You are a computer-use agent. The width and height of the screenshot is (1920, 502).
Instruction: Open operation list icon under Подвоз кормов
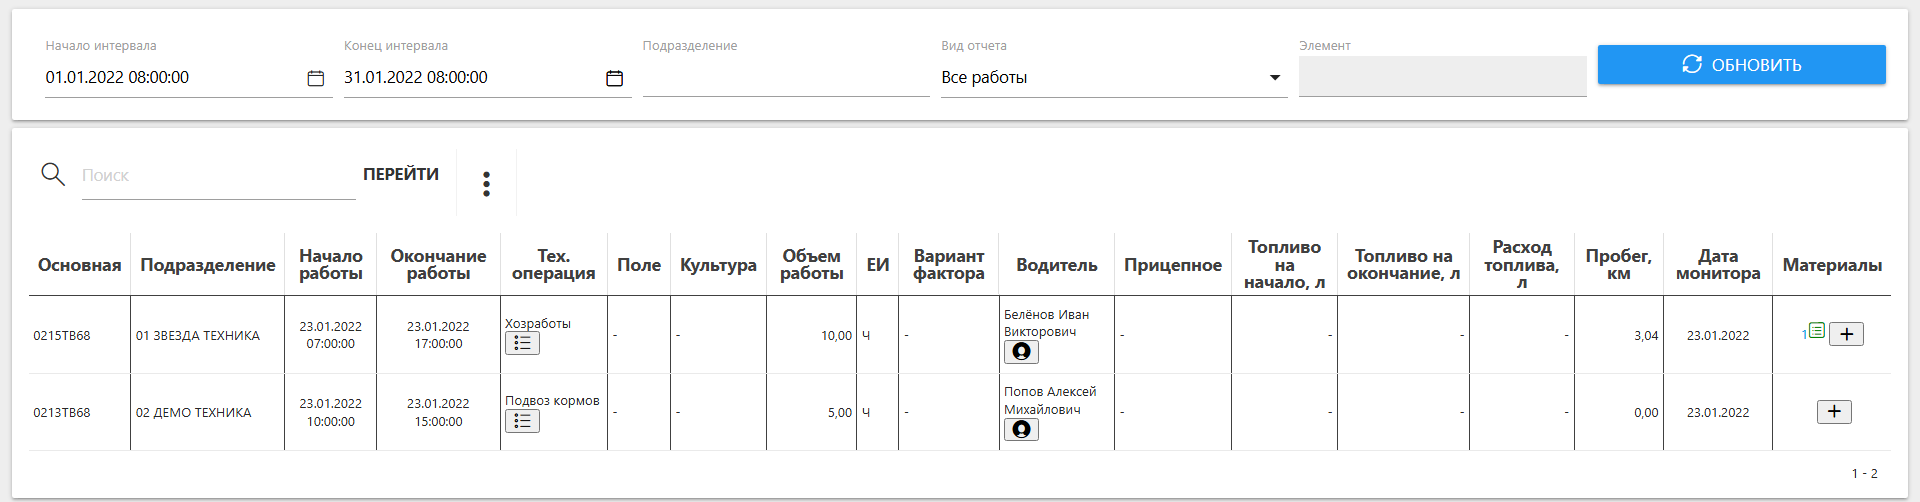pyautogui.click(x=522, y=421)
